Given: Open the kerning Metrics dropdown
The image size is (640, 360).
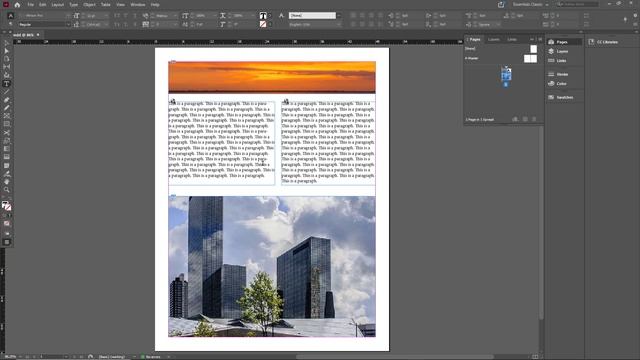Looking at the screenshot, I should (x=176, y=16).
